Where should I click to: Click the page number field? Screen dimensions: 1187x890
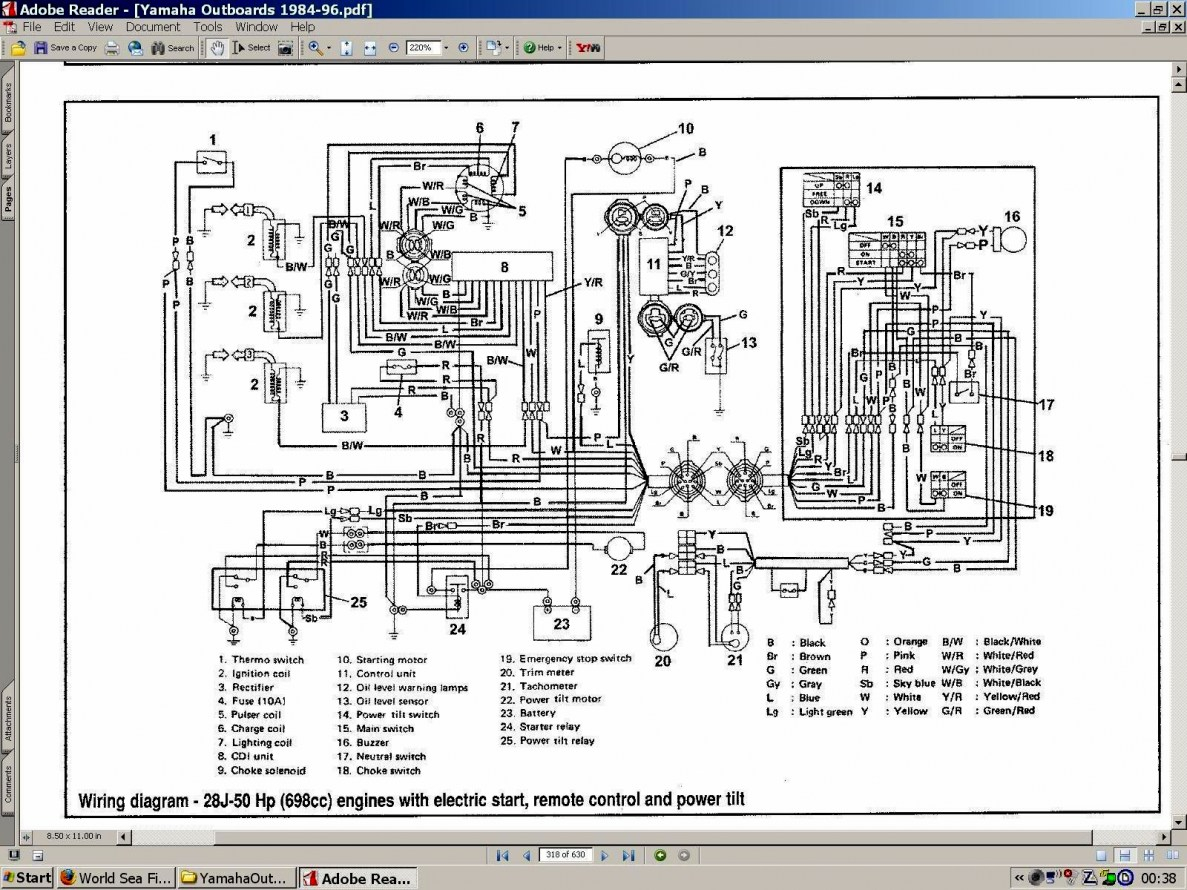565,855
